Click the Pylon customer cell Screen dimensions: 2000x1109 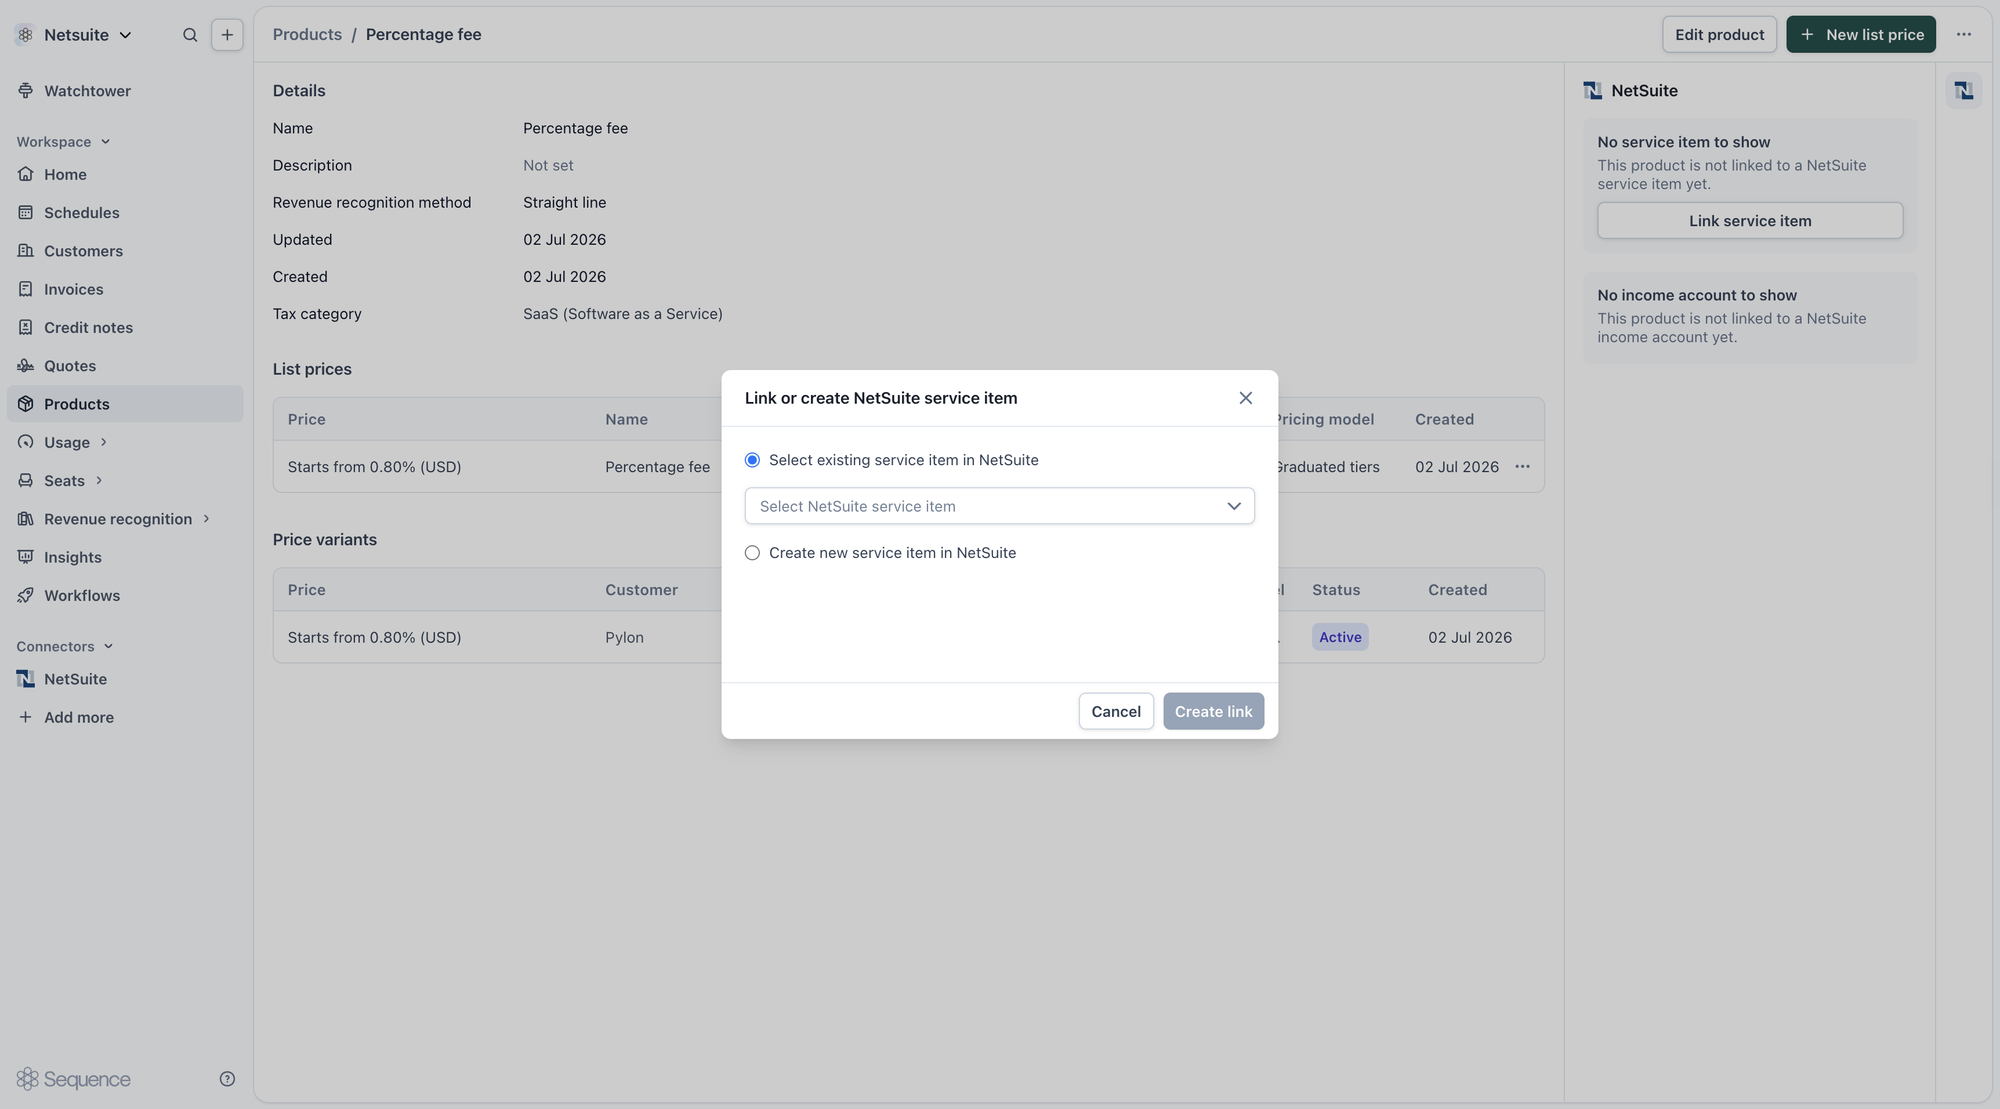point(624,637)
